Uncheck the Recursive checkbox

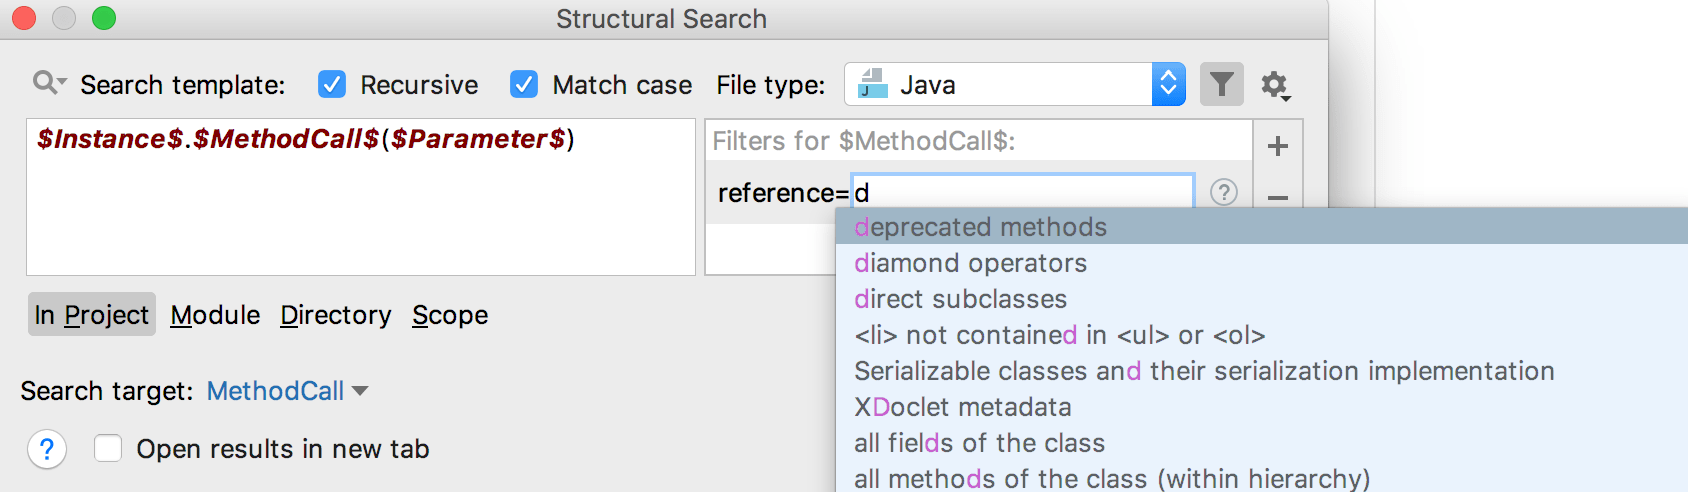[332, 85]
